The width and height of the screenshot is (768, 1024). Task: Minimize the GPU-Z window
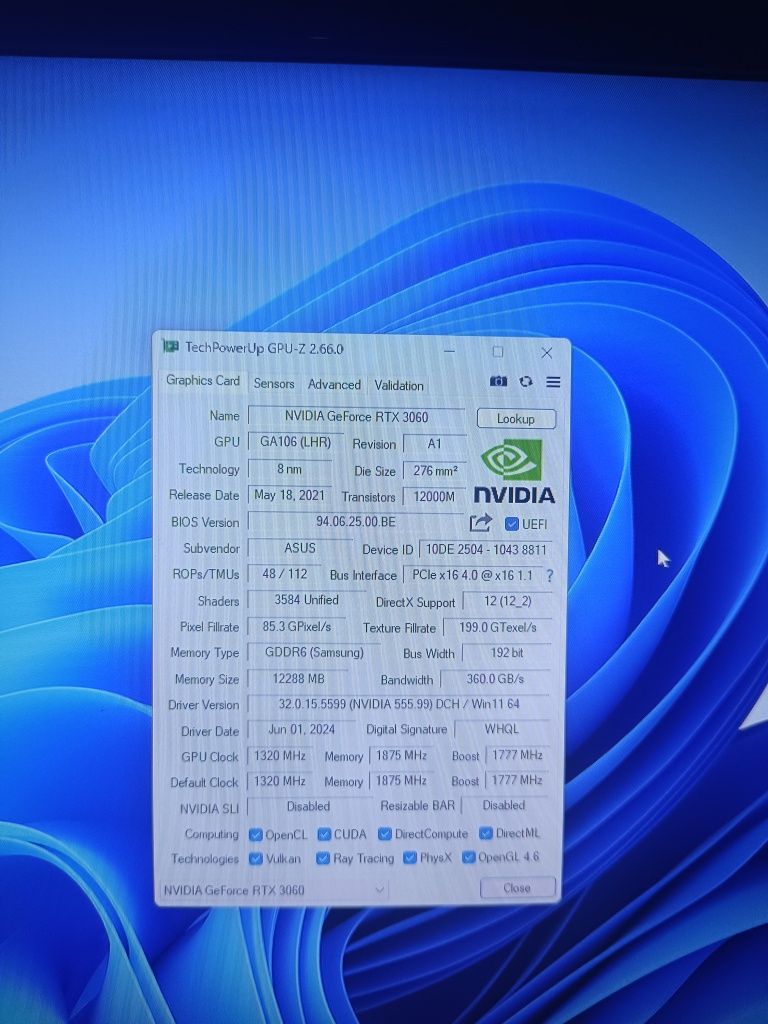[x=449, y=351]
